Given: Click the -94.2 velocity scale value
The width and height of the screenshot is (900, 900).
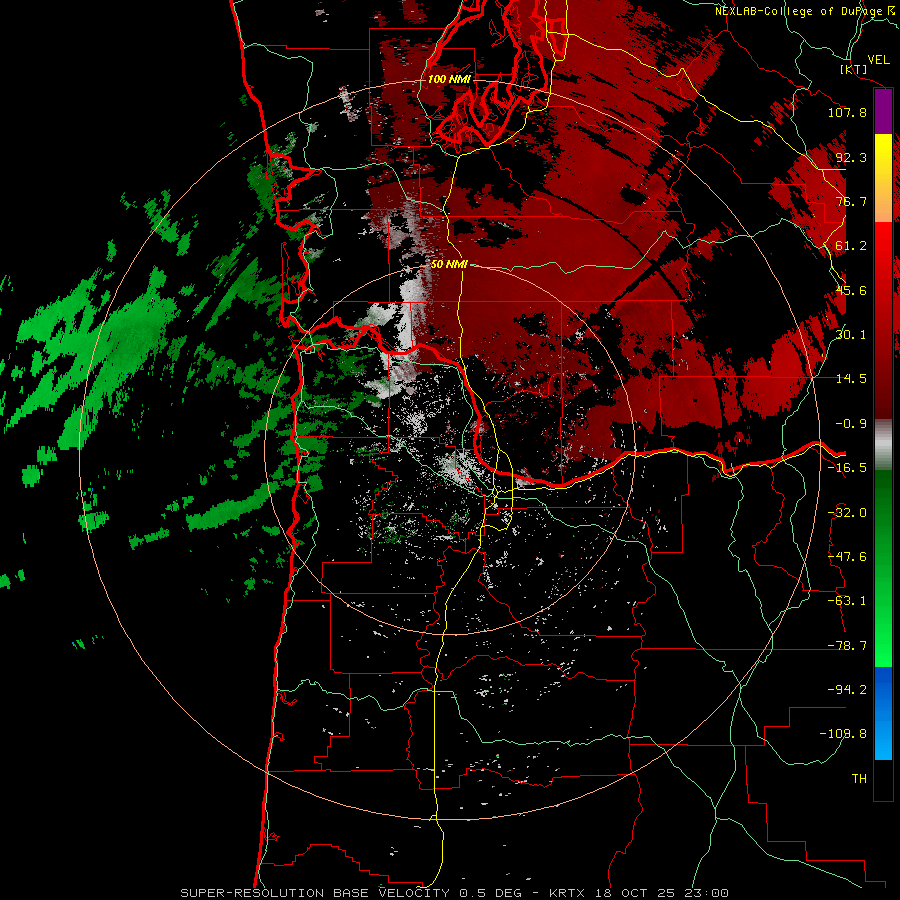Looking at the screenshot, I should point(847,690).
